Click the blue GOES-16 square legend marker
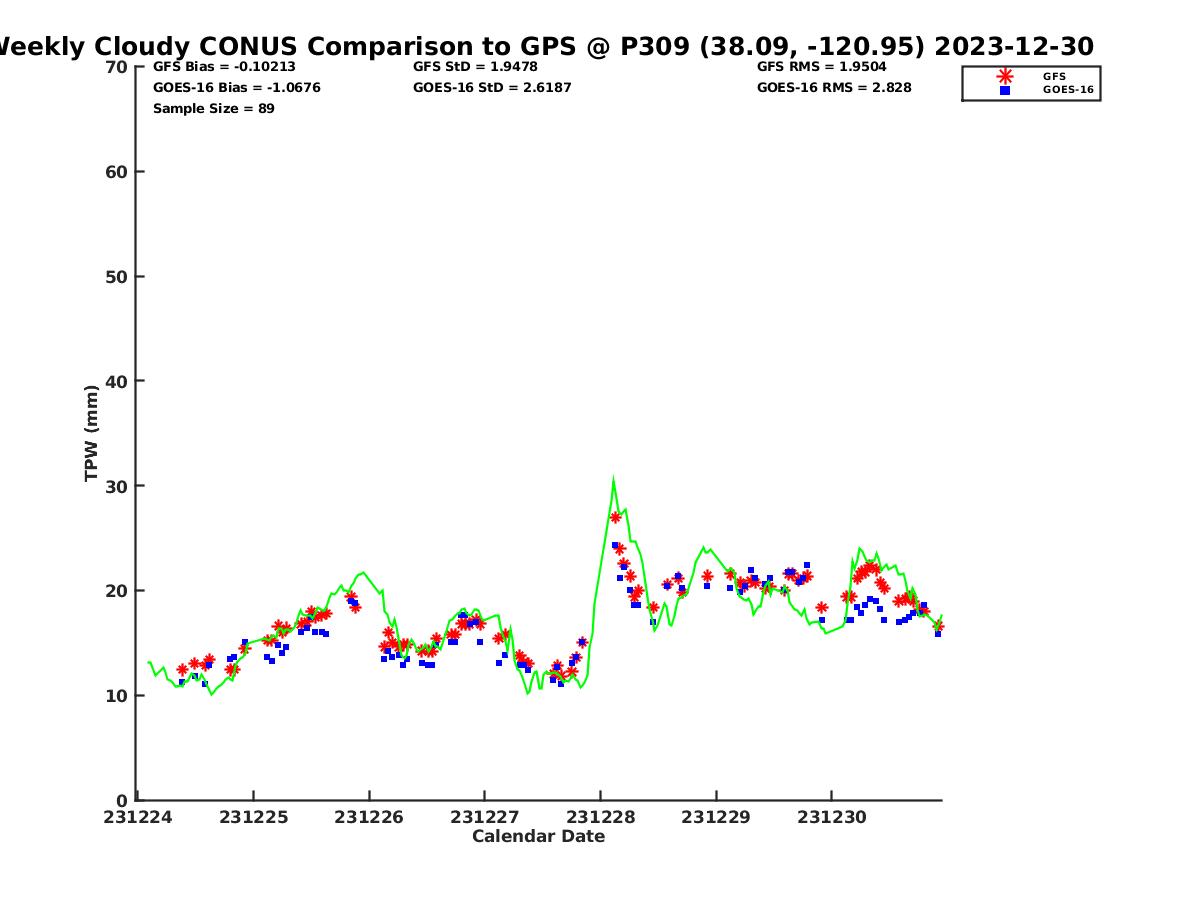 pyautogui.click(x=1005, y=90)
